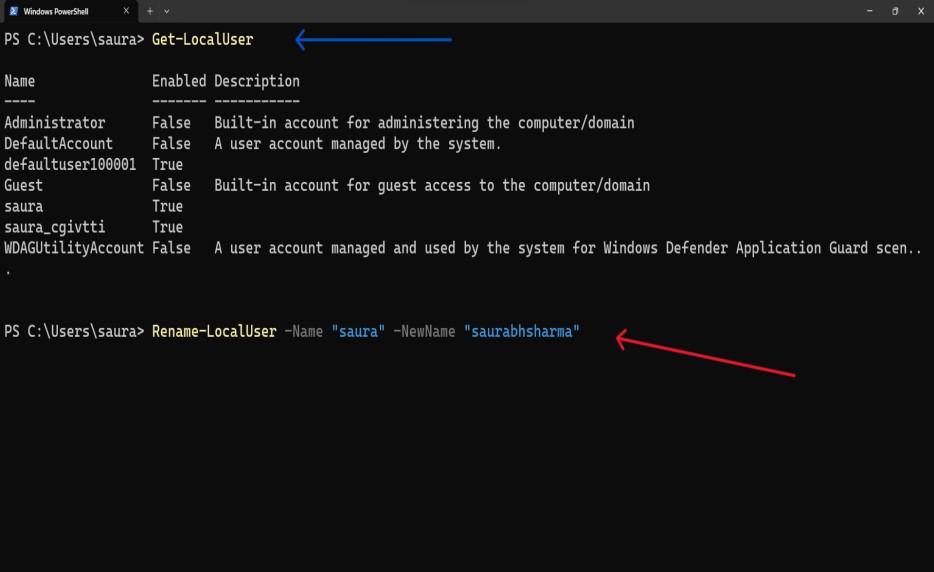Image resolution: width=934 pixels, height=572 pixels.
Task: Restore down the terminal window
Action: pos(895,11)
